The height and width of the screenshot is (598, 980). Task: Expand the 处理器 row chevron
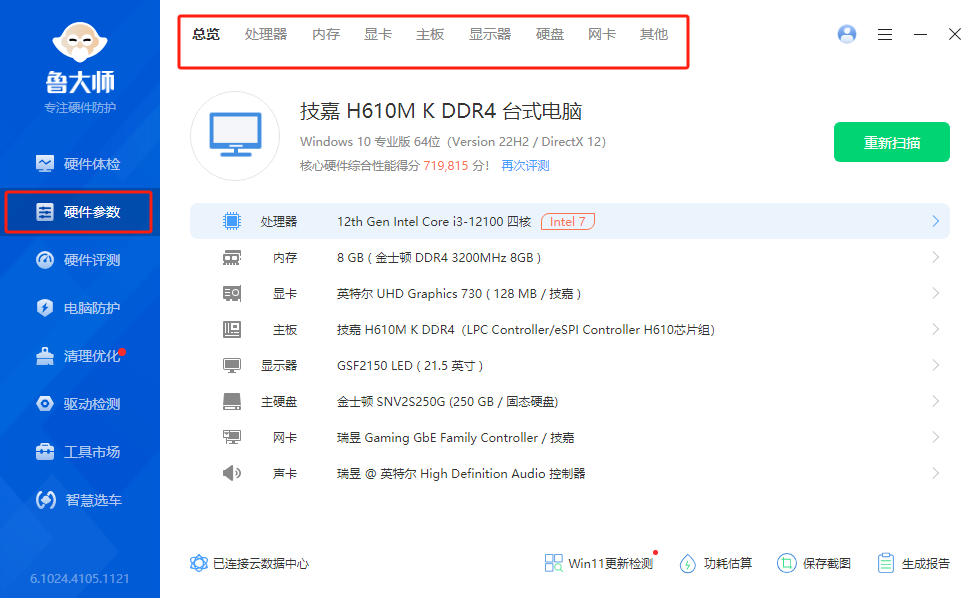coord(935,221)
